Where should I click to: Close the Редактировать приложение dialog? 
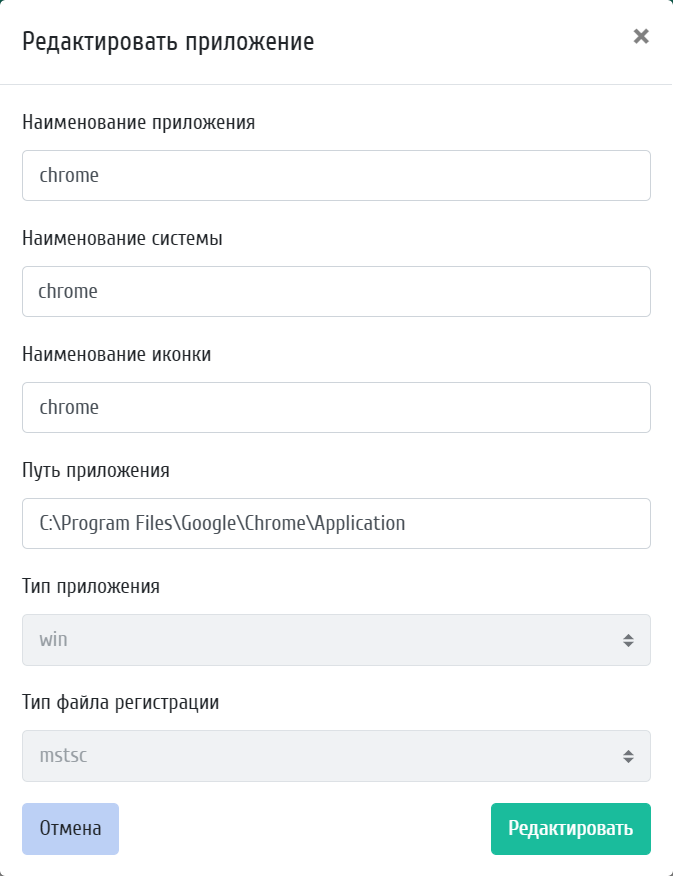click(x=641, y=37)
